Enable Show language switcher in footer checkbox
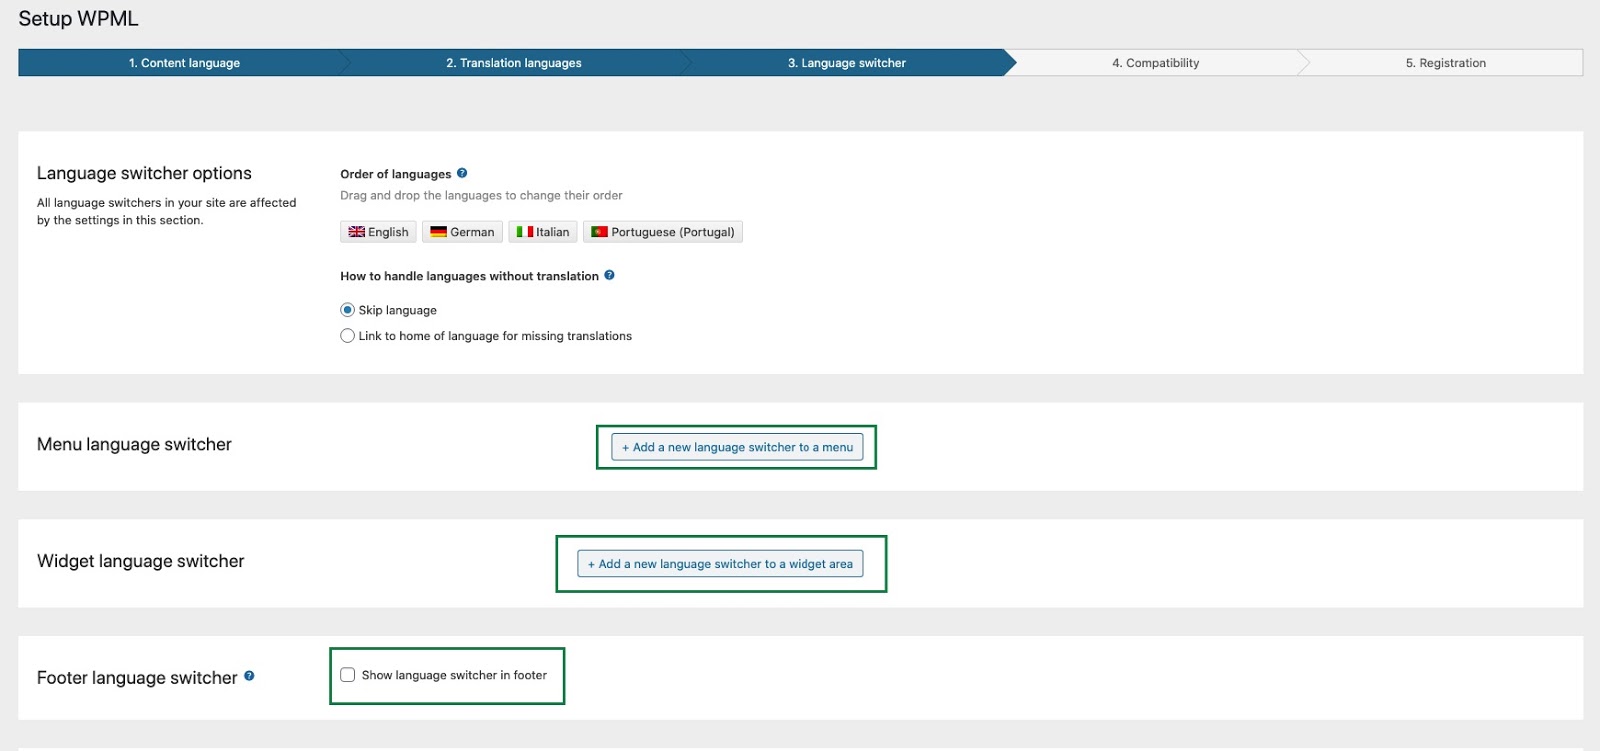Viewport: 1600px width, 751px height. 347,675
